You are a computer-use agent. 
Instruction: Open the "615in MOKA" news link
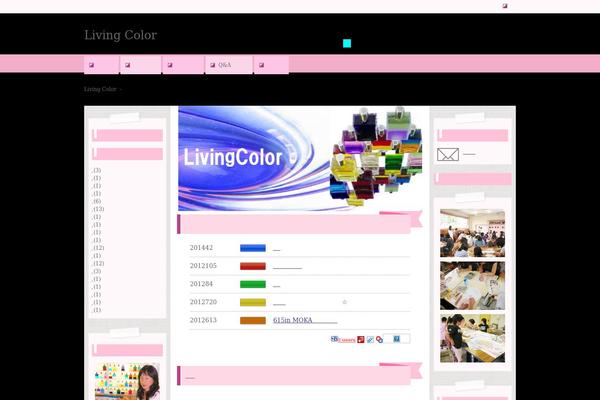point(305,320)
